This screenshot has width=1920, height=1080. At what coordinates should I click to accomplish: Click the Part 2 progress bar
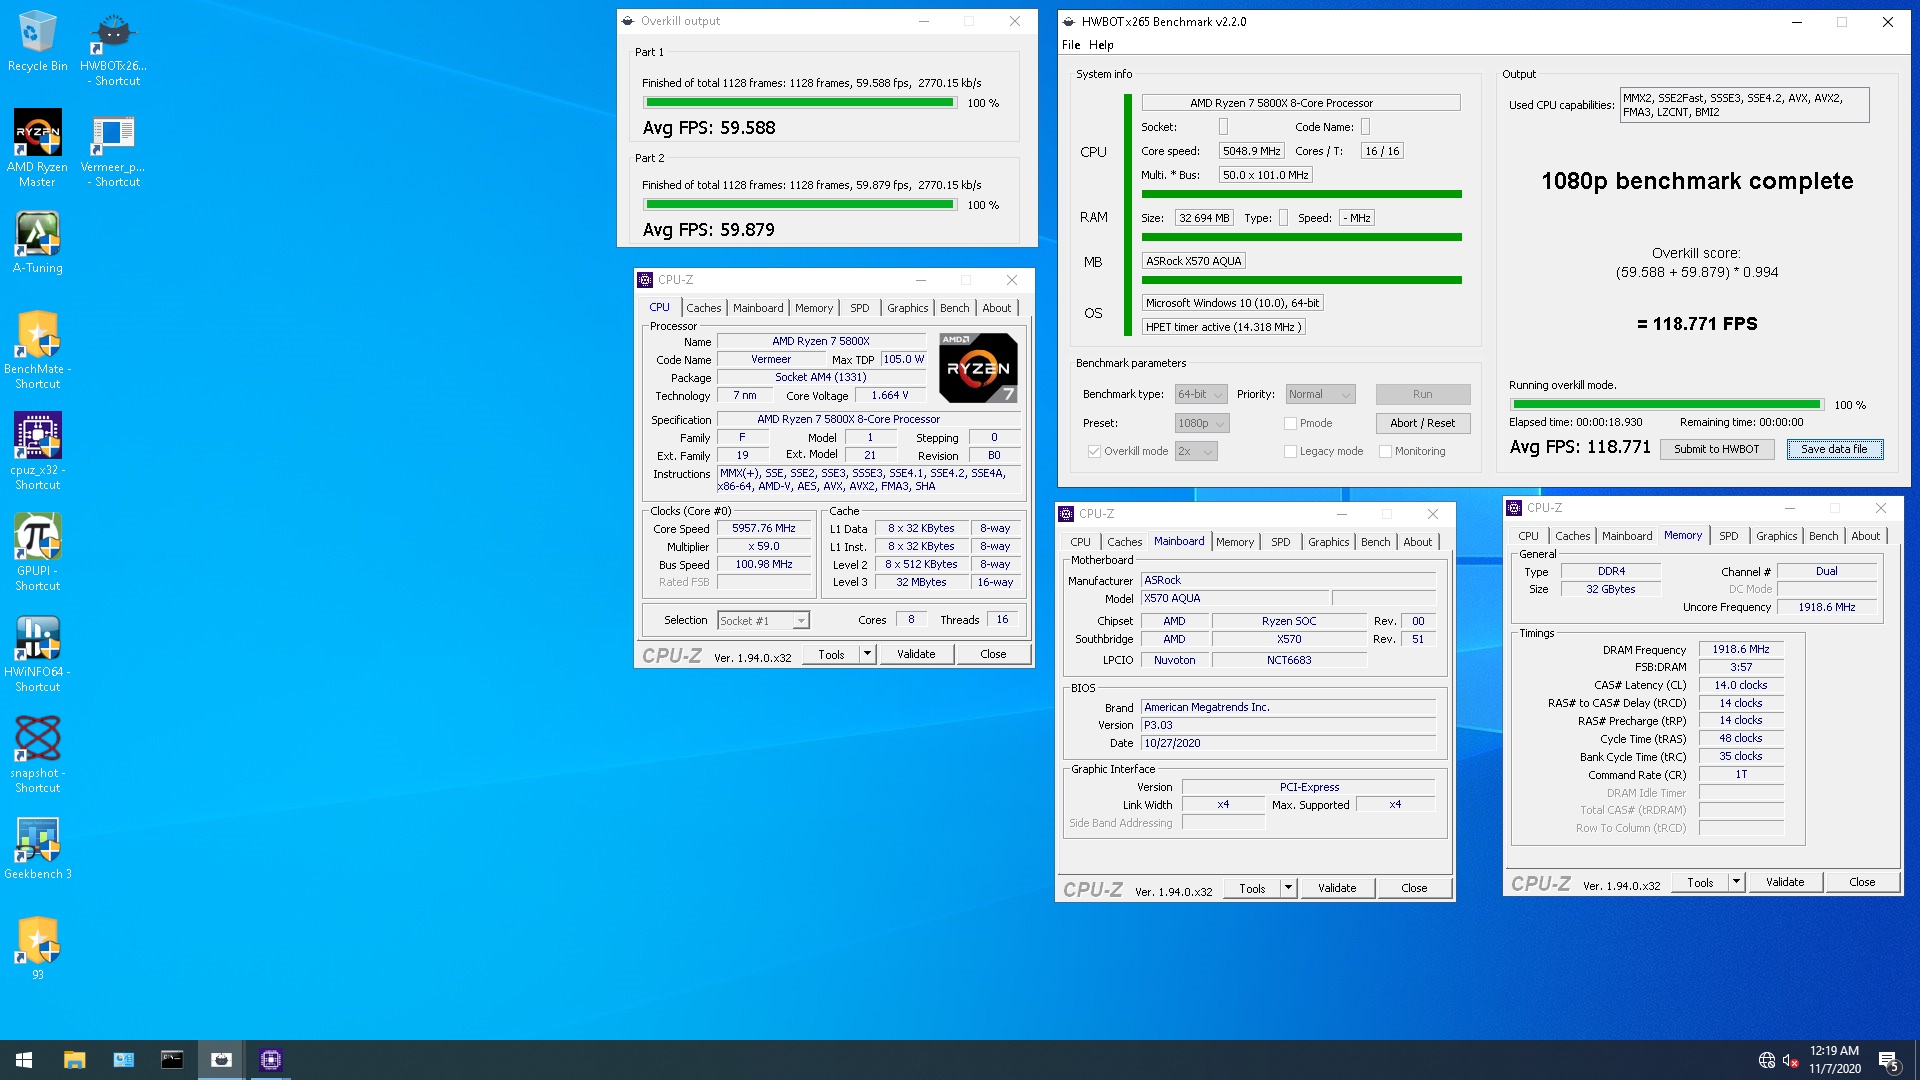tap(799, 205)
